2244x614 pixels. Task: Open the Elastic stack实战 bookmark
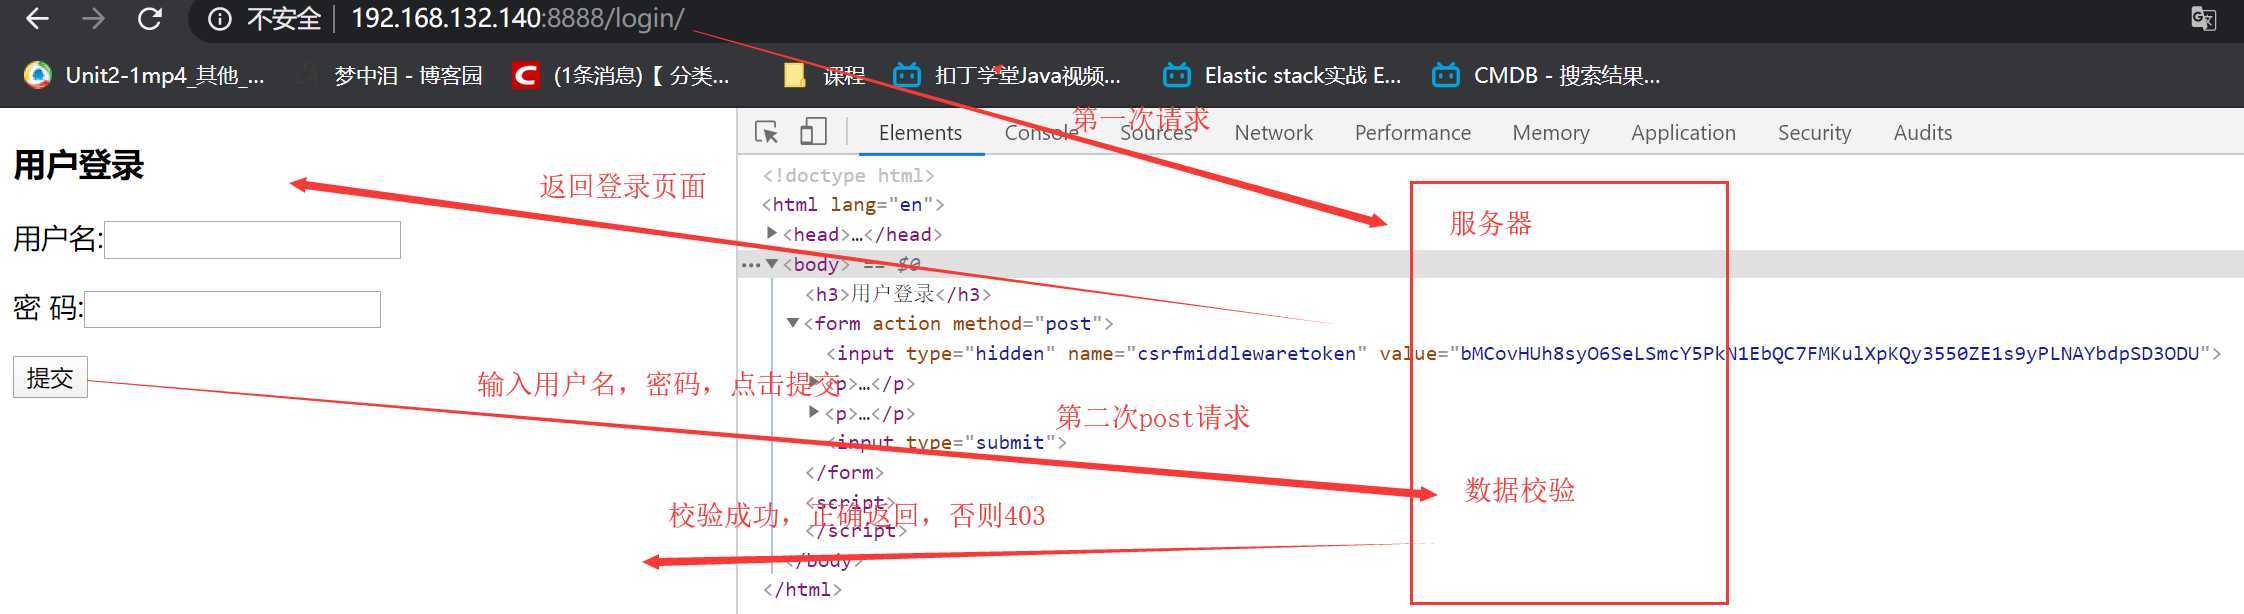1282,75
